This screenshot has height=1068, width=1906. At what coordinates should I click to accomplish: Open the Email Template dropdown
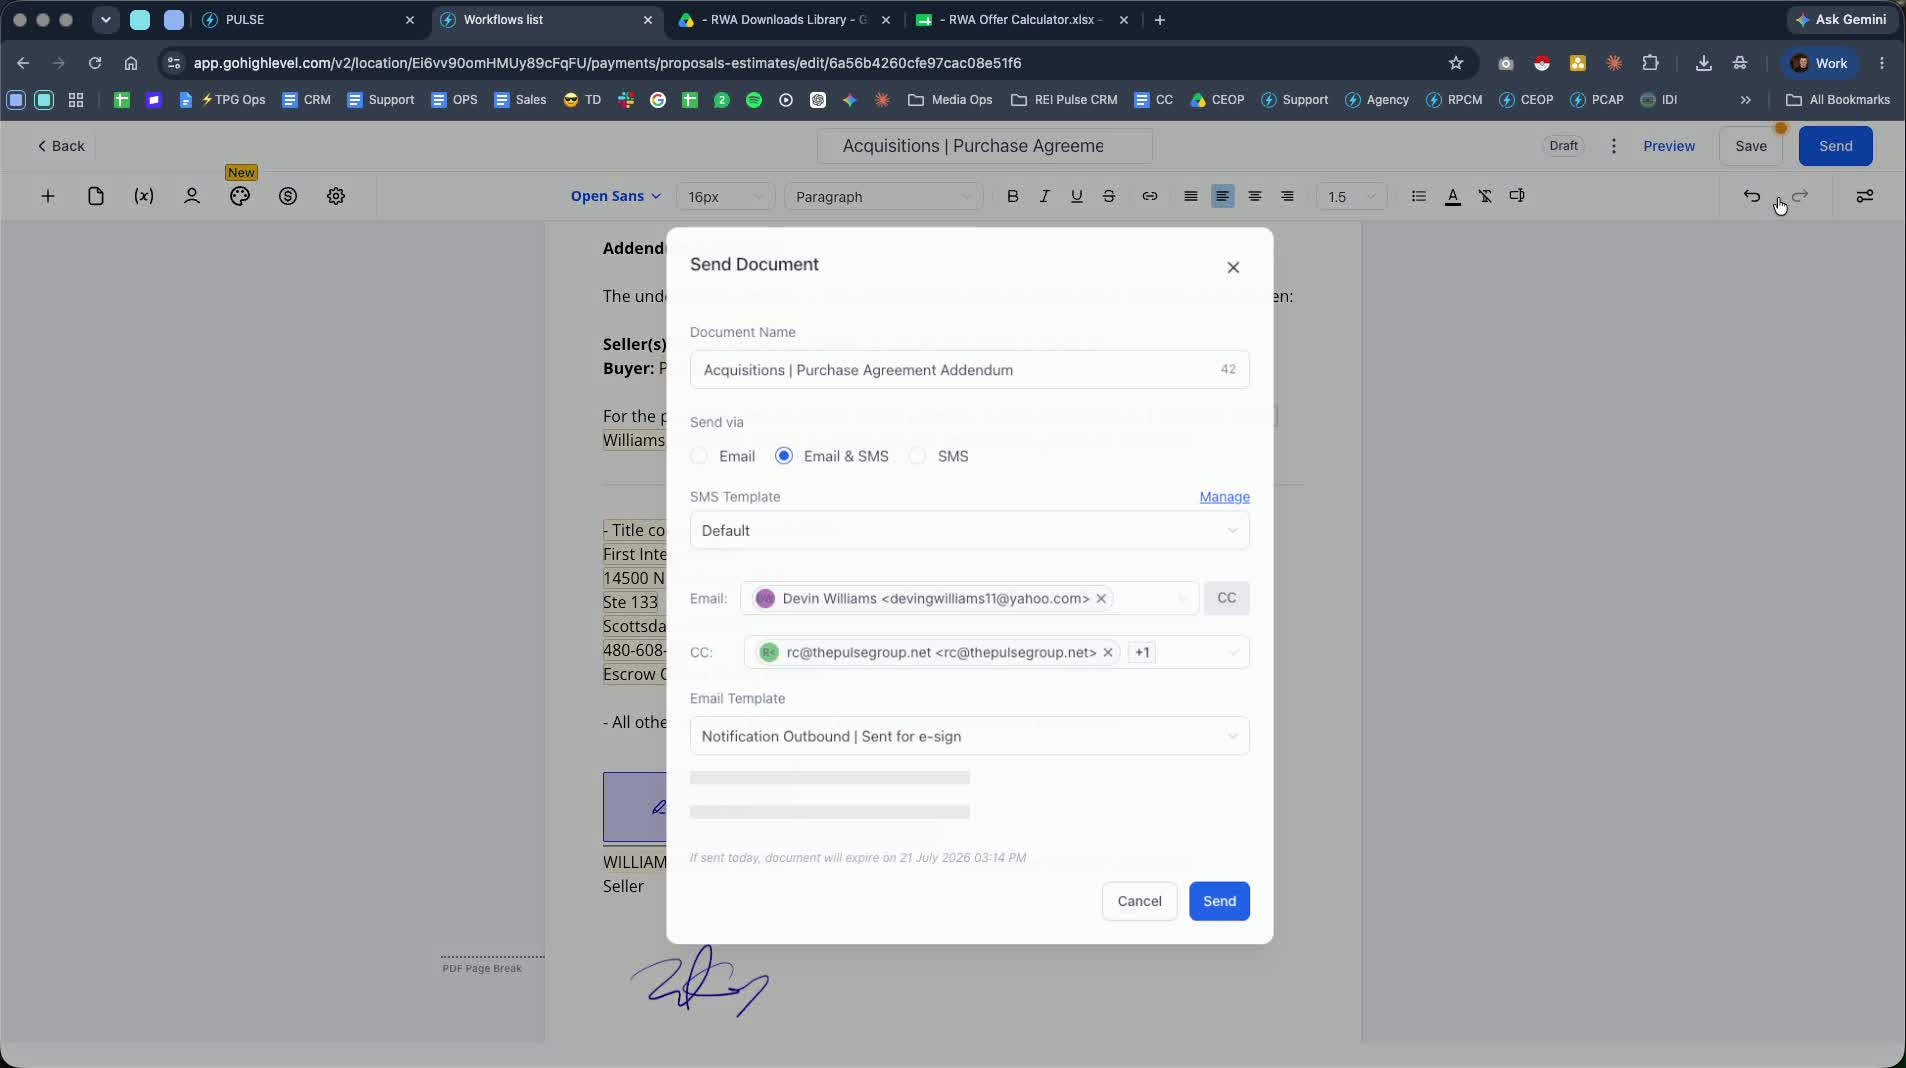click(x=969, y=736)
